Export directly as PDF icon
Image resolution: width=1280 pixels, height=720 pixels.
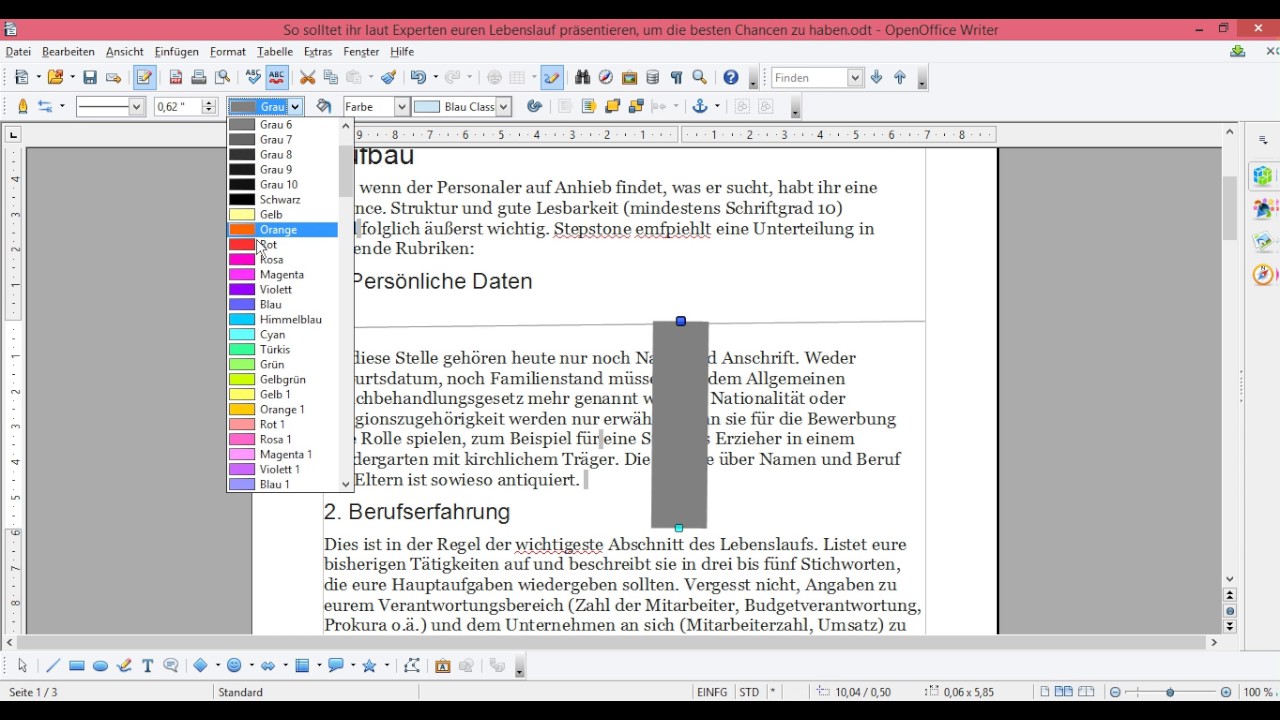[176, 77]
